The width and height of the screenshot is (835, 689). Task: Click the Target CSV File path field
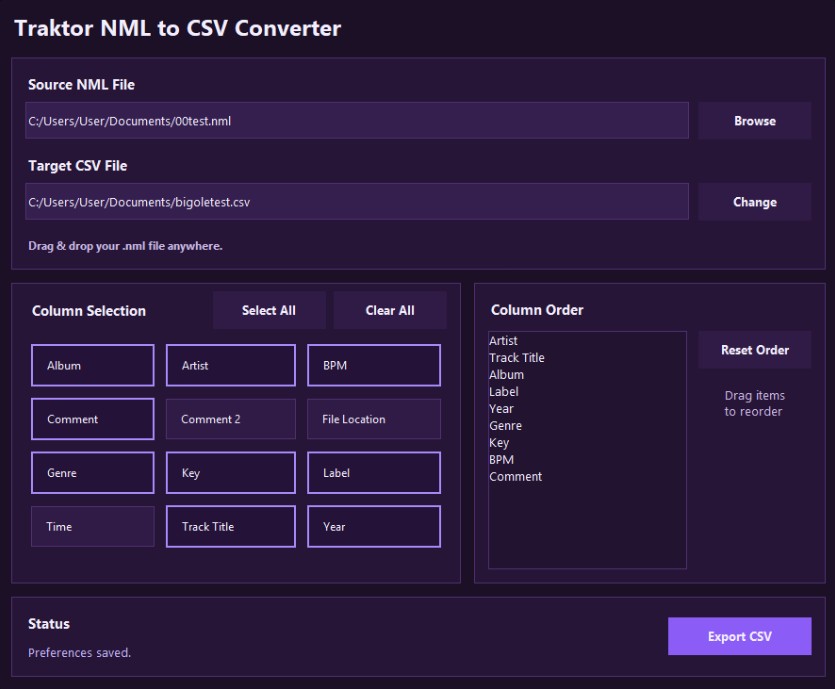click(357, 202)
